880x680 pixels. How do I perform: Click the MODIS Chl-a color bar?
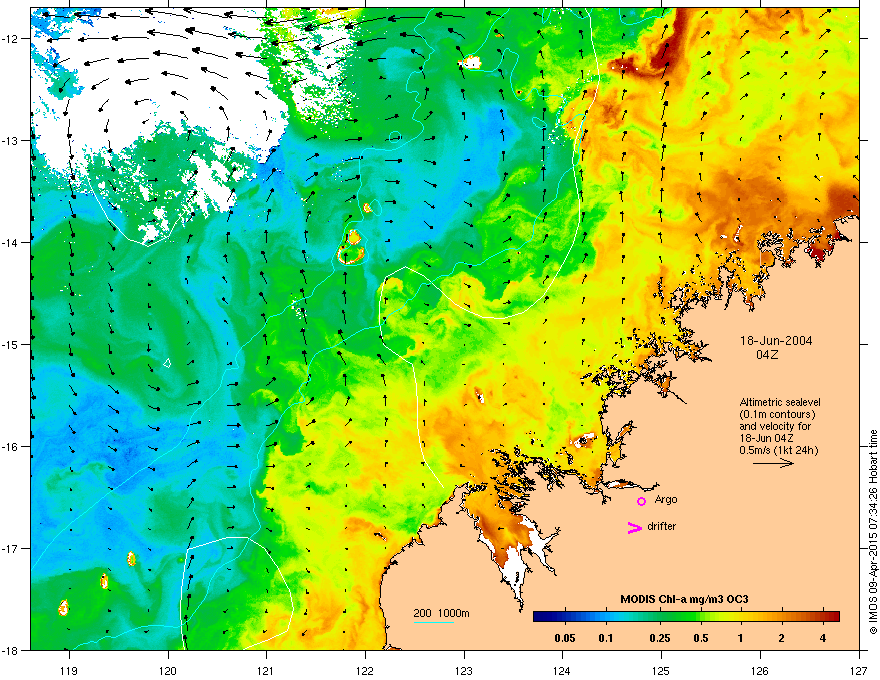686,616
